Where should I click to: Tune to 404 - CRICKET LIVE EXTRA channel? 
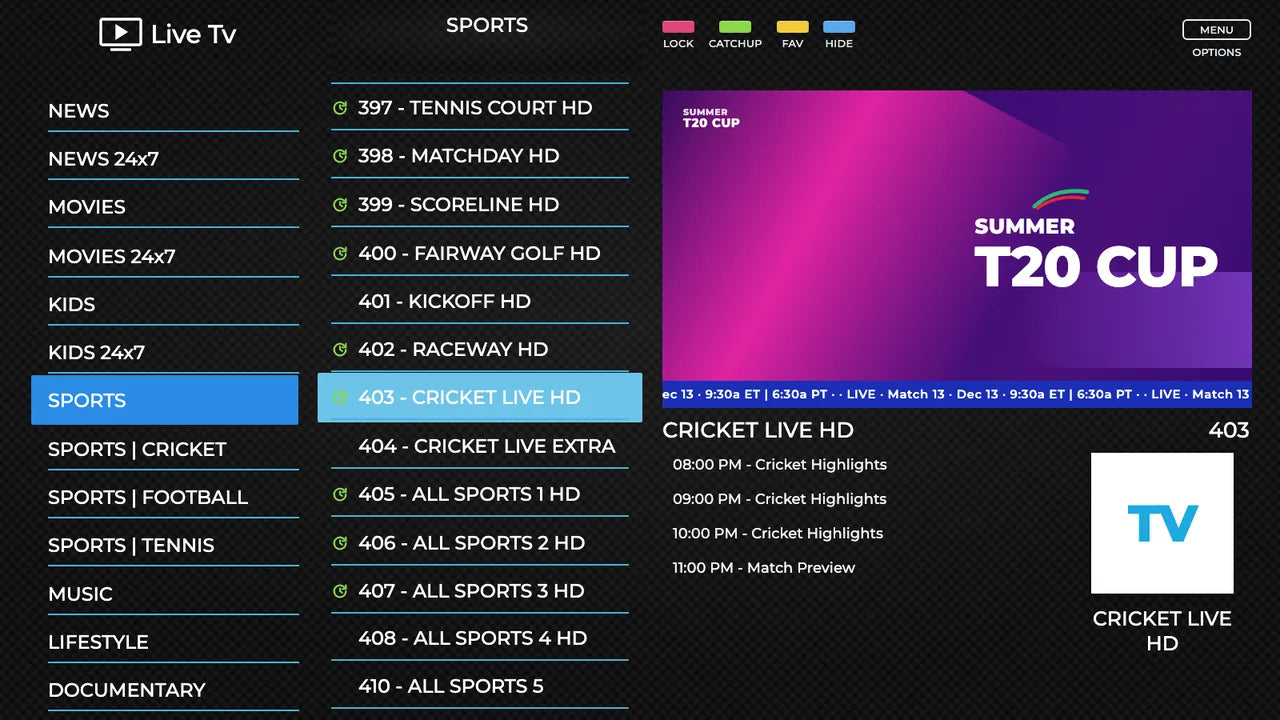(480, 446)
